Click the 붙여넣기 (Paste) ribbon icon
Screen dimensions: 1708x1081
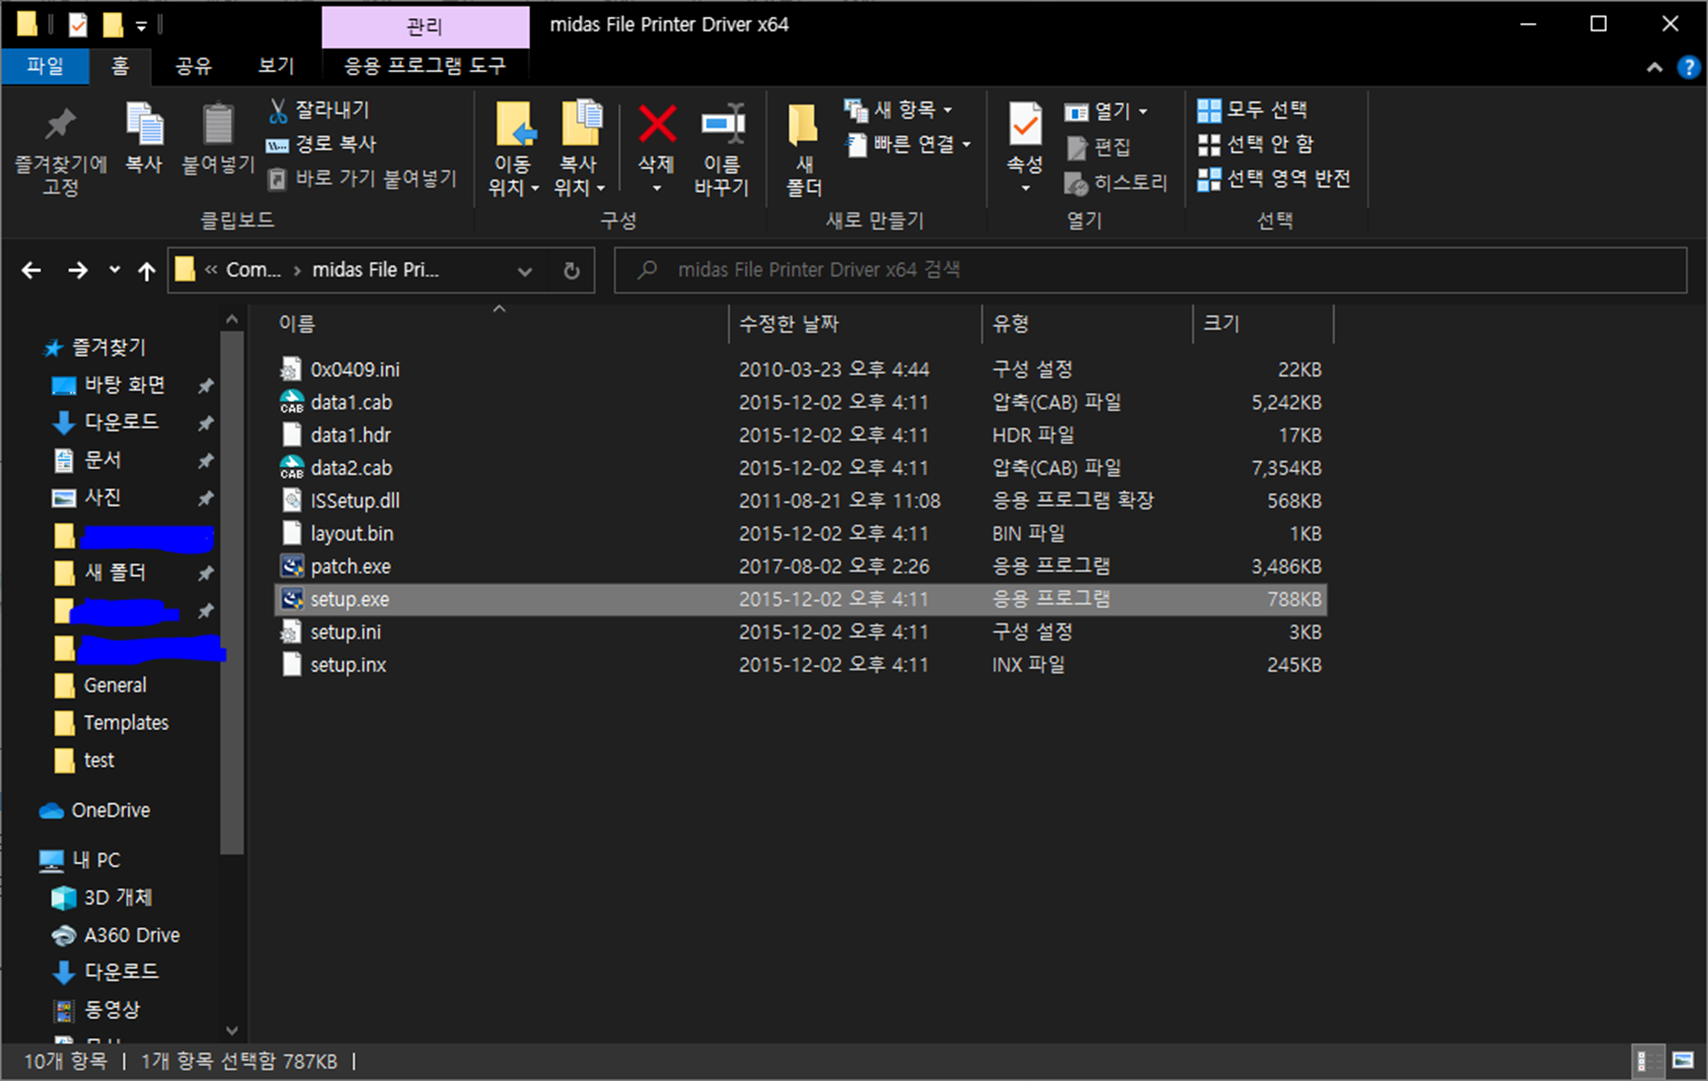218,138
